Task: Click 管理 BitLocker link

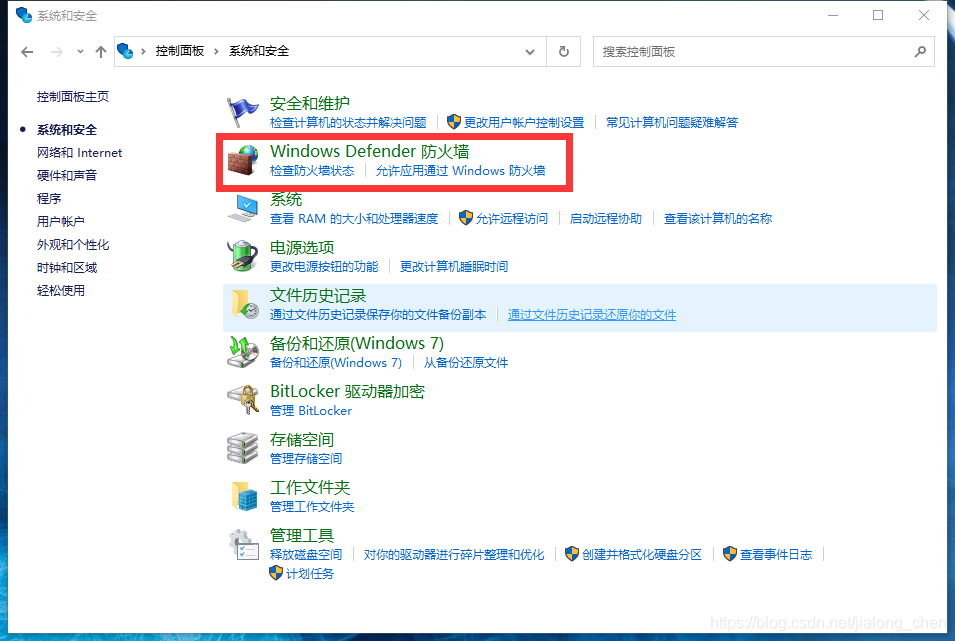Action: coord(311,411)
